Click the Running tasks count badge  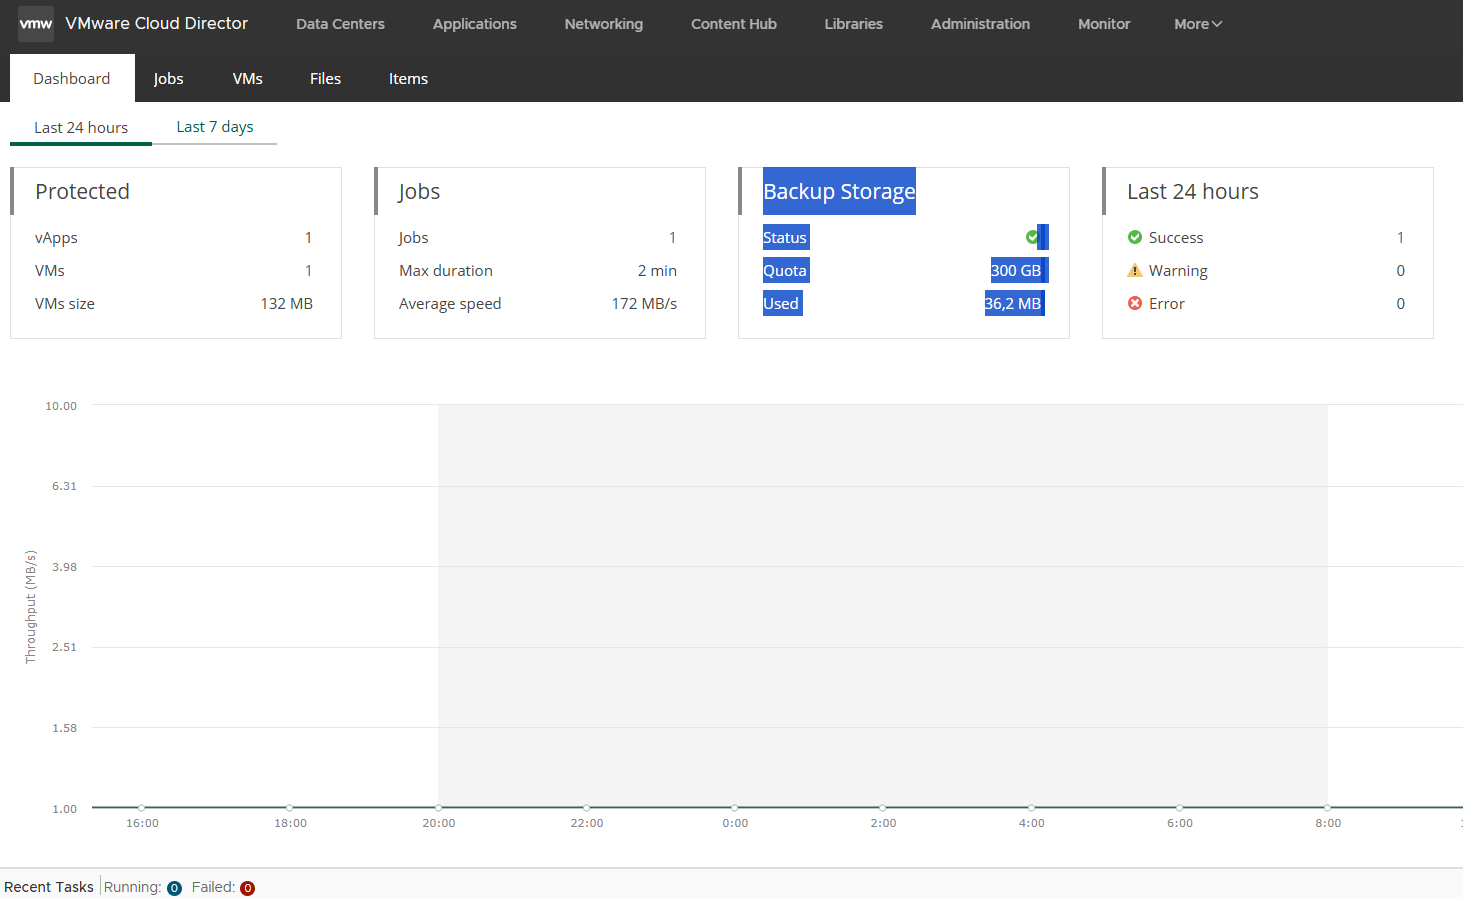pyautogui.click(x=174, y=888)
